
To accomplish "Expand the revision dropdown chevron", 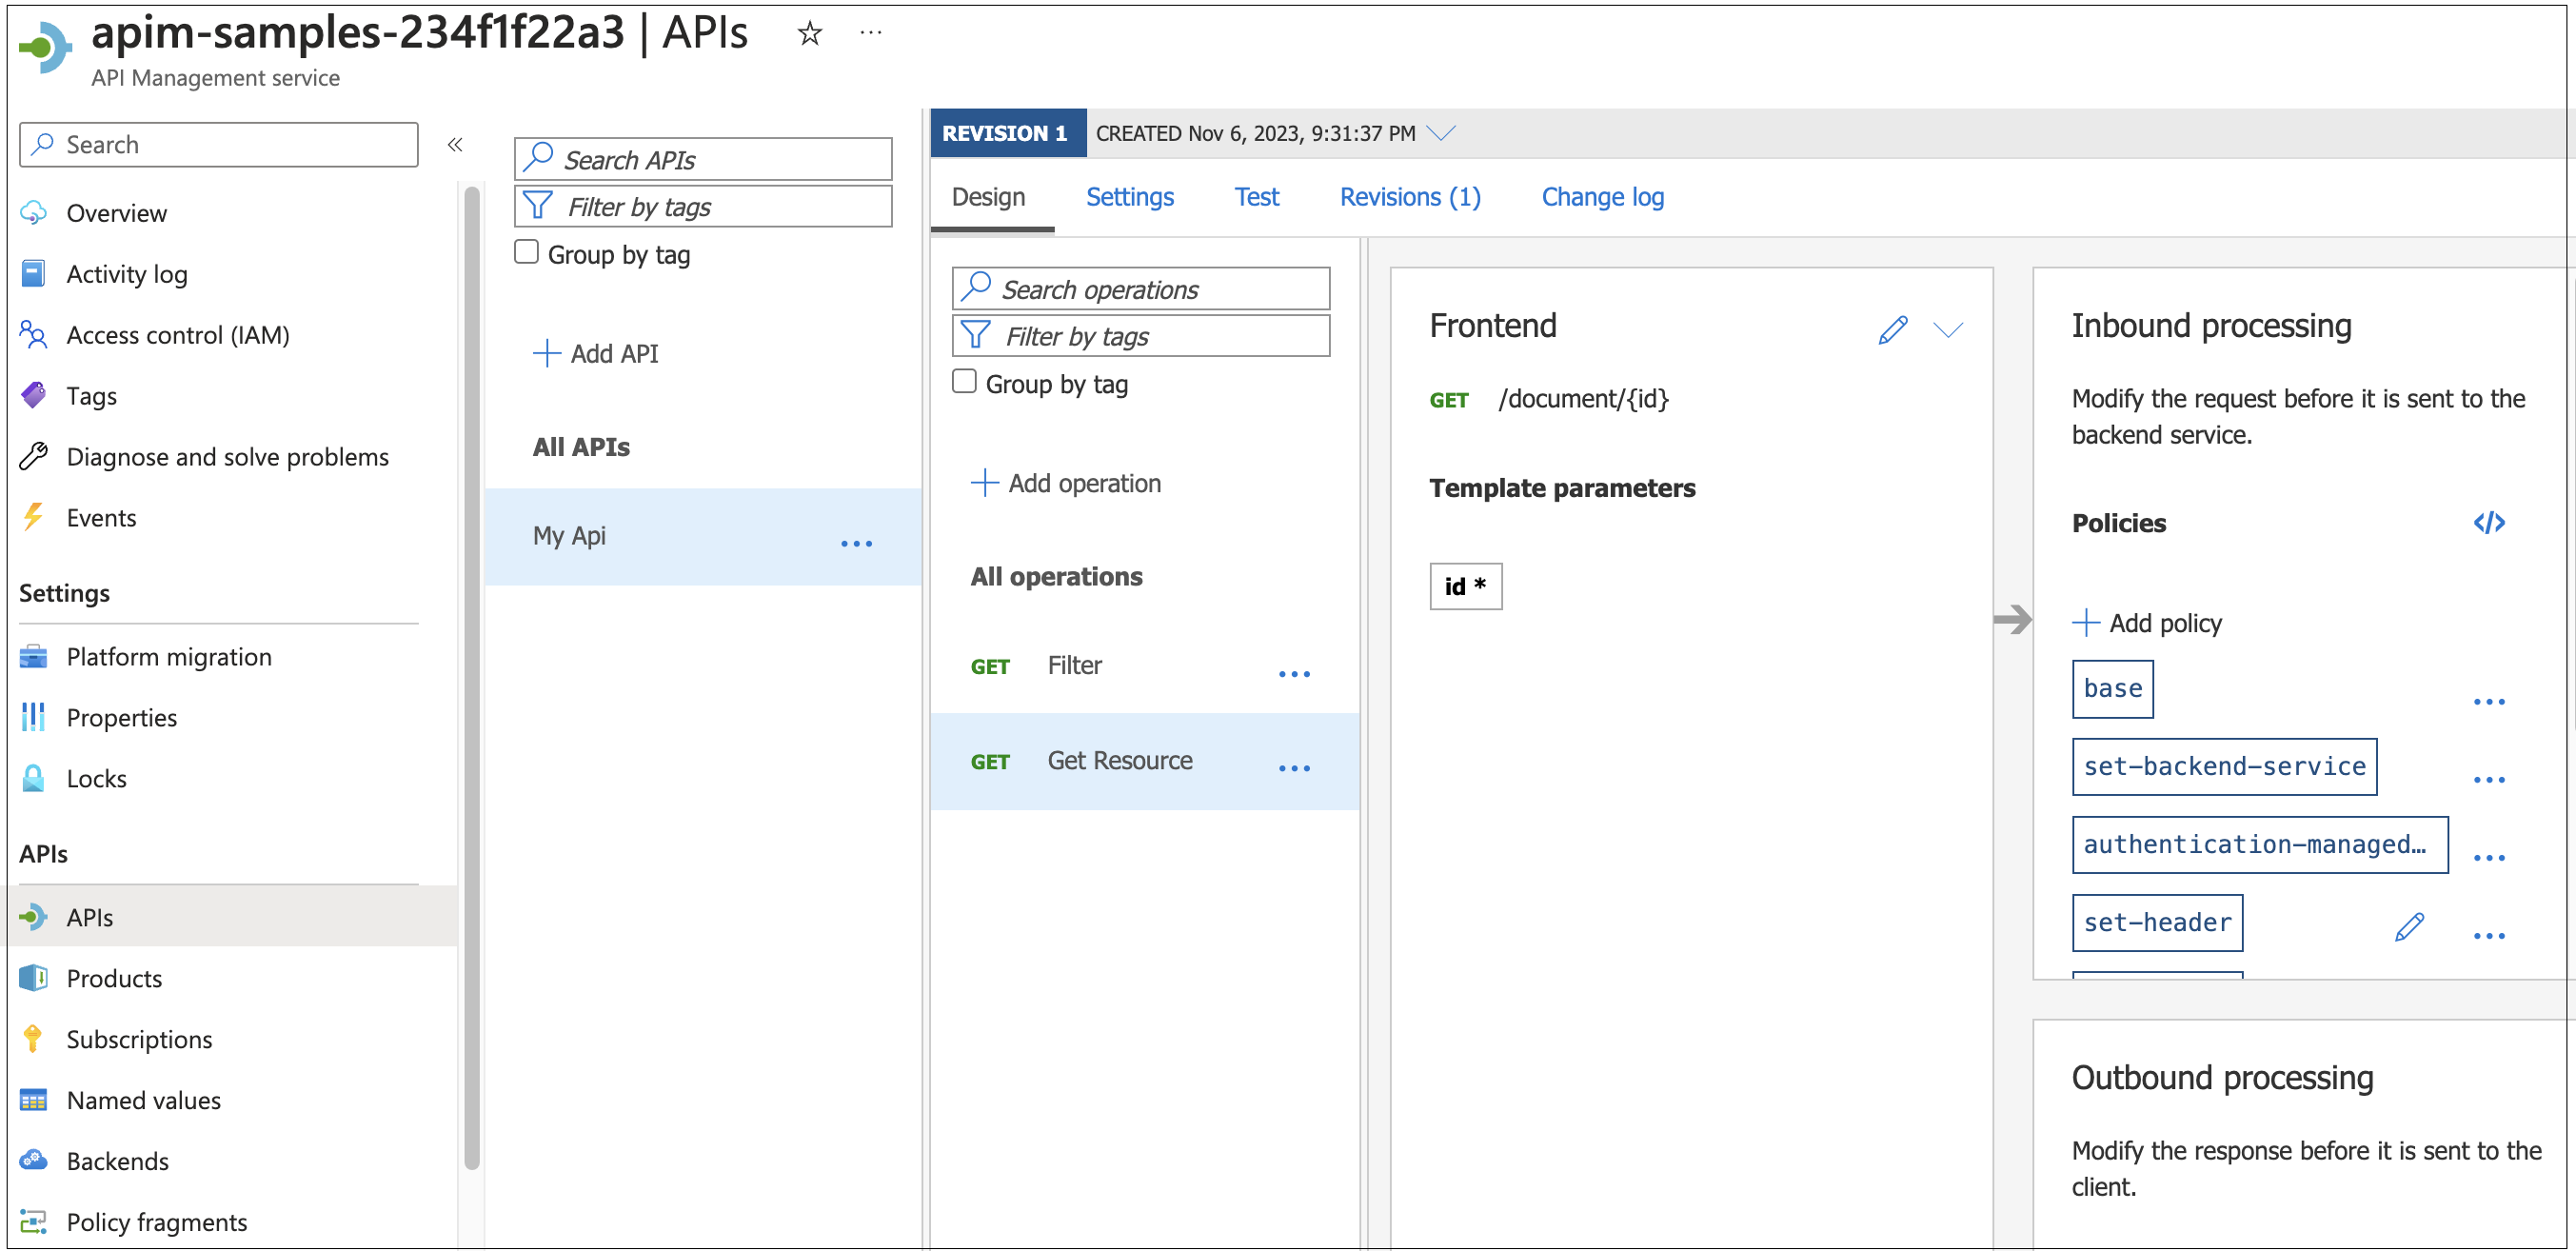I will pyautogui.click(x=1441, y=133).
